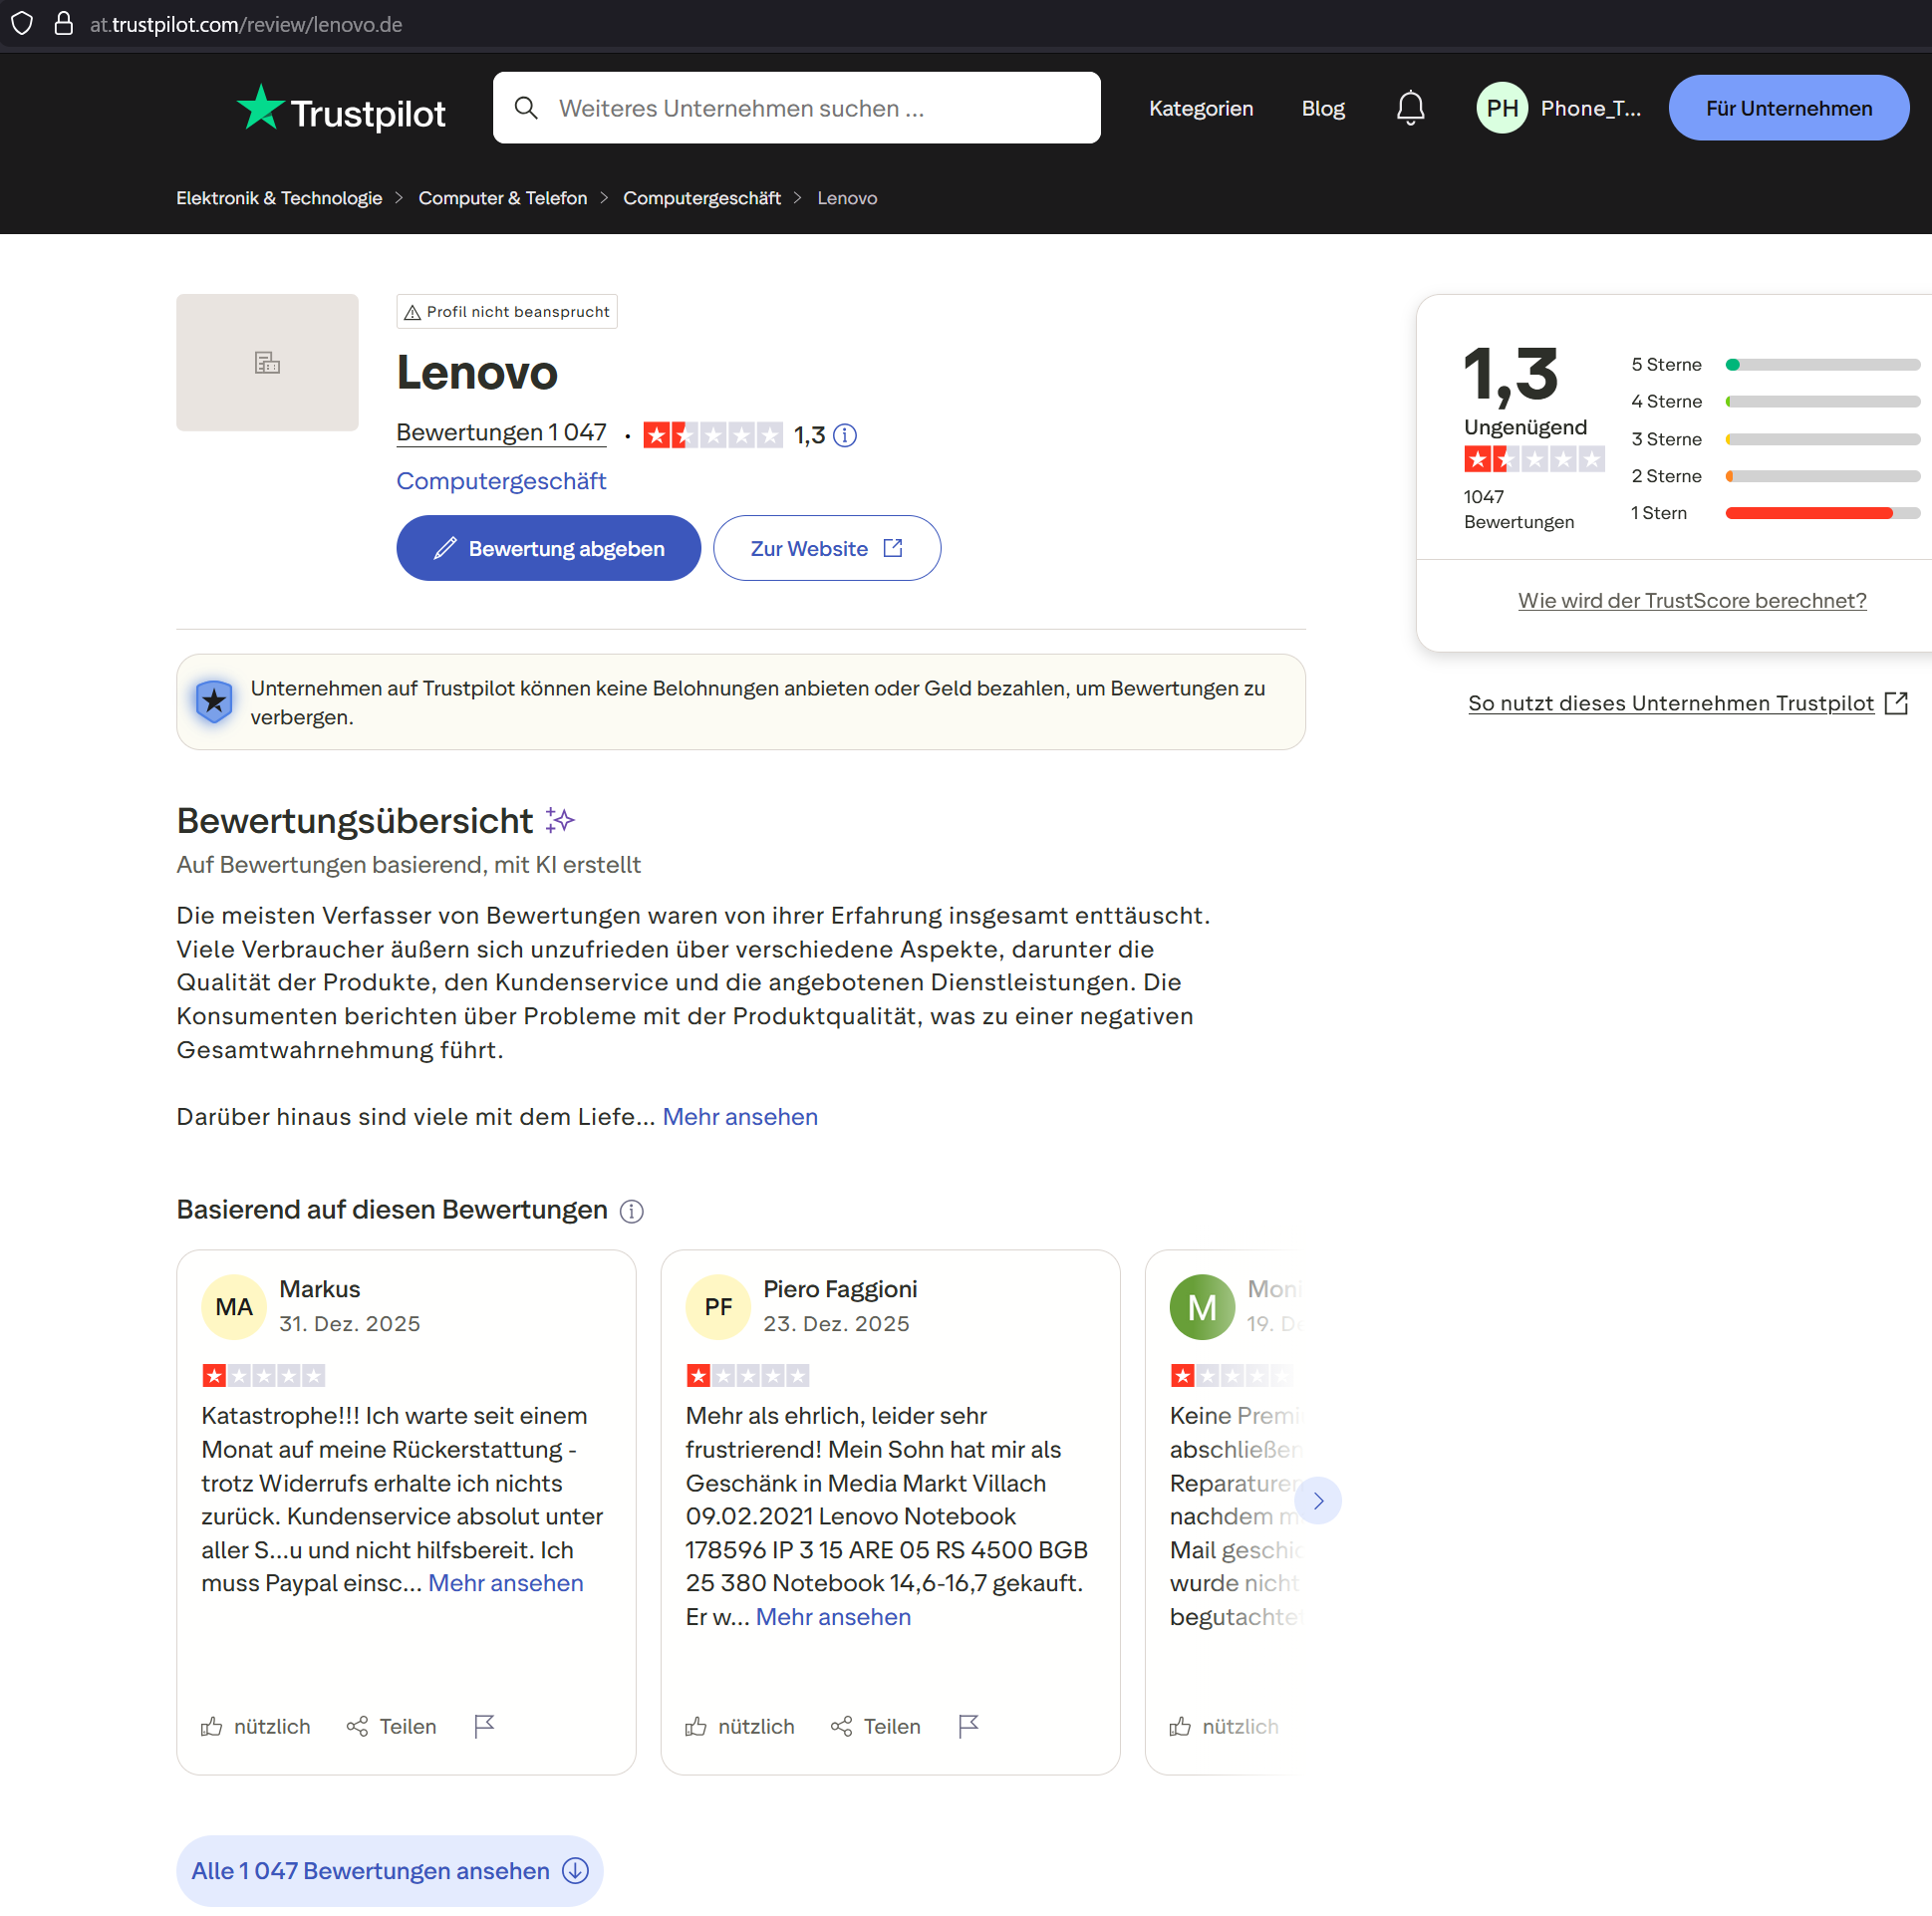Open the Kategorien menu
The image size is (1932, 1916).
click(1200, 108)
